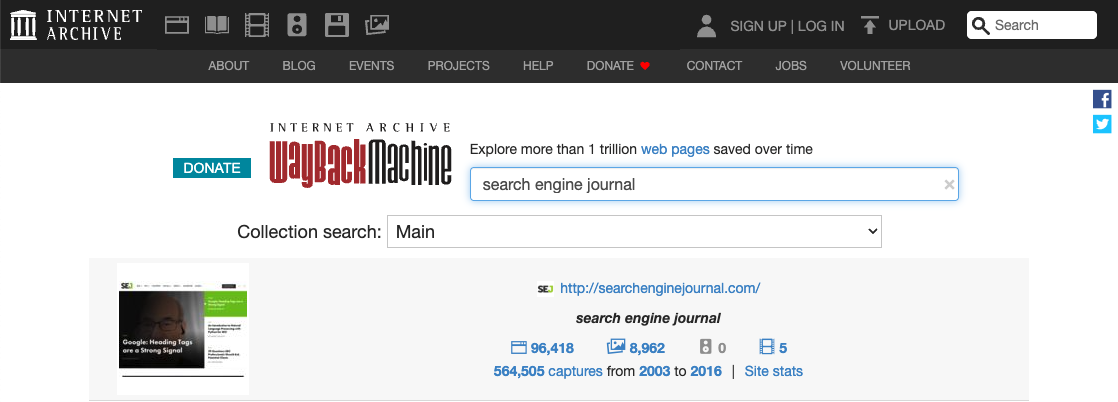Click the 8,962 images count
This screenshot has height=402, width=1118.
click(x=647, y=348)
